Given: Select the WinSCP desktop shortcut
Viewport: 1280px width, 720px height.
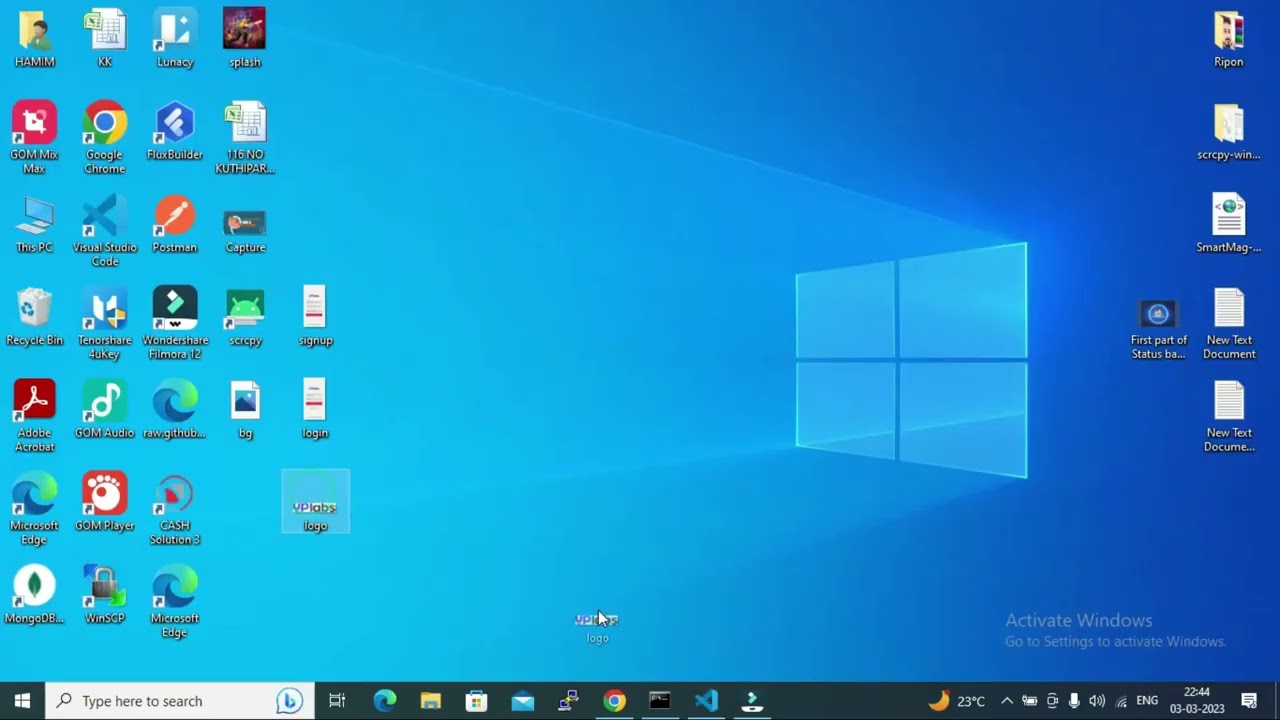Looking at the screenshot, I should 105,595.
